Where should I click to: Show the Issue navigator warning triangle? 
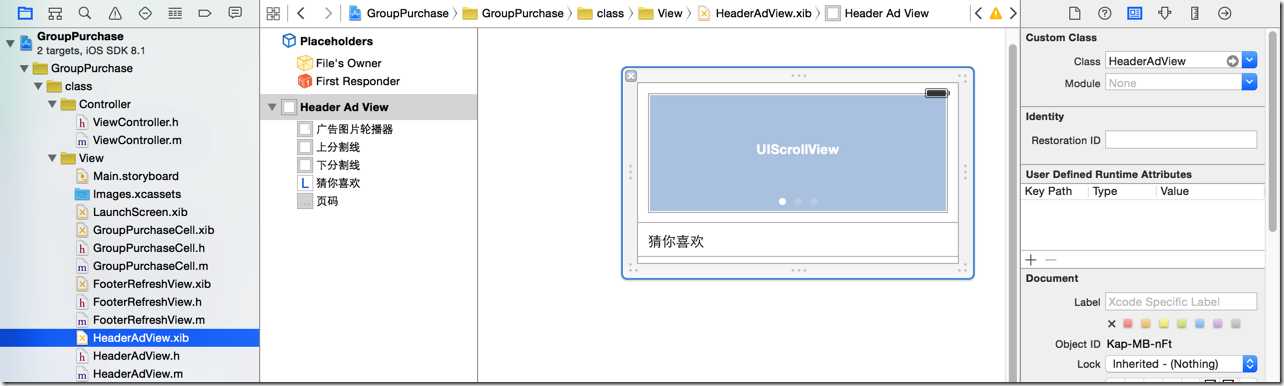point(115,13)
